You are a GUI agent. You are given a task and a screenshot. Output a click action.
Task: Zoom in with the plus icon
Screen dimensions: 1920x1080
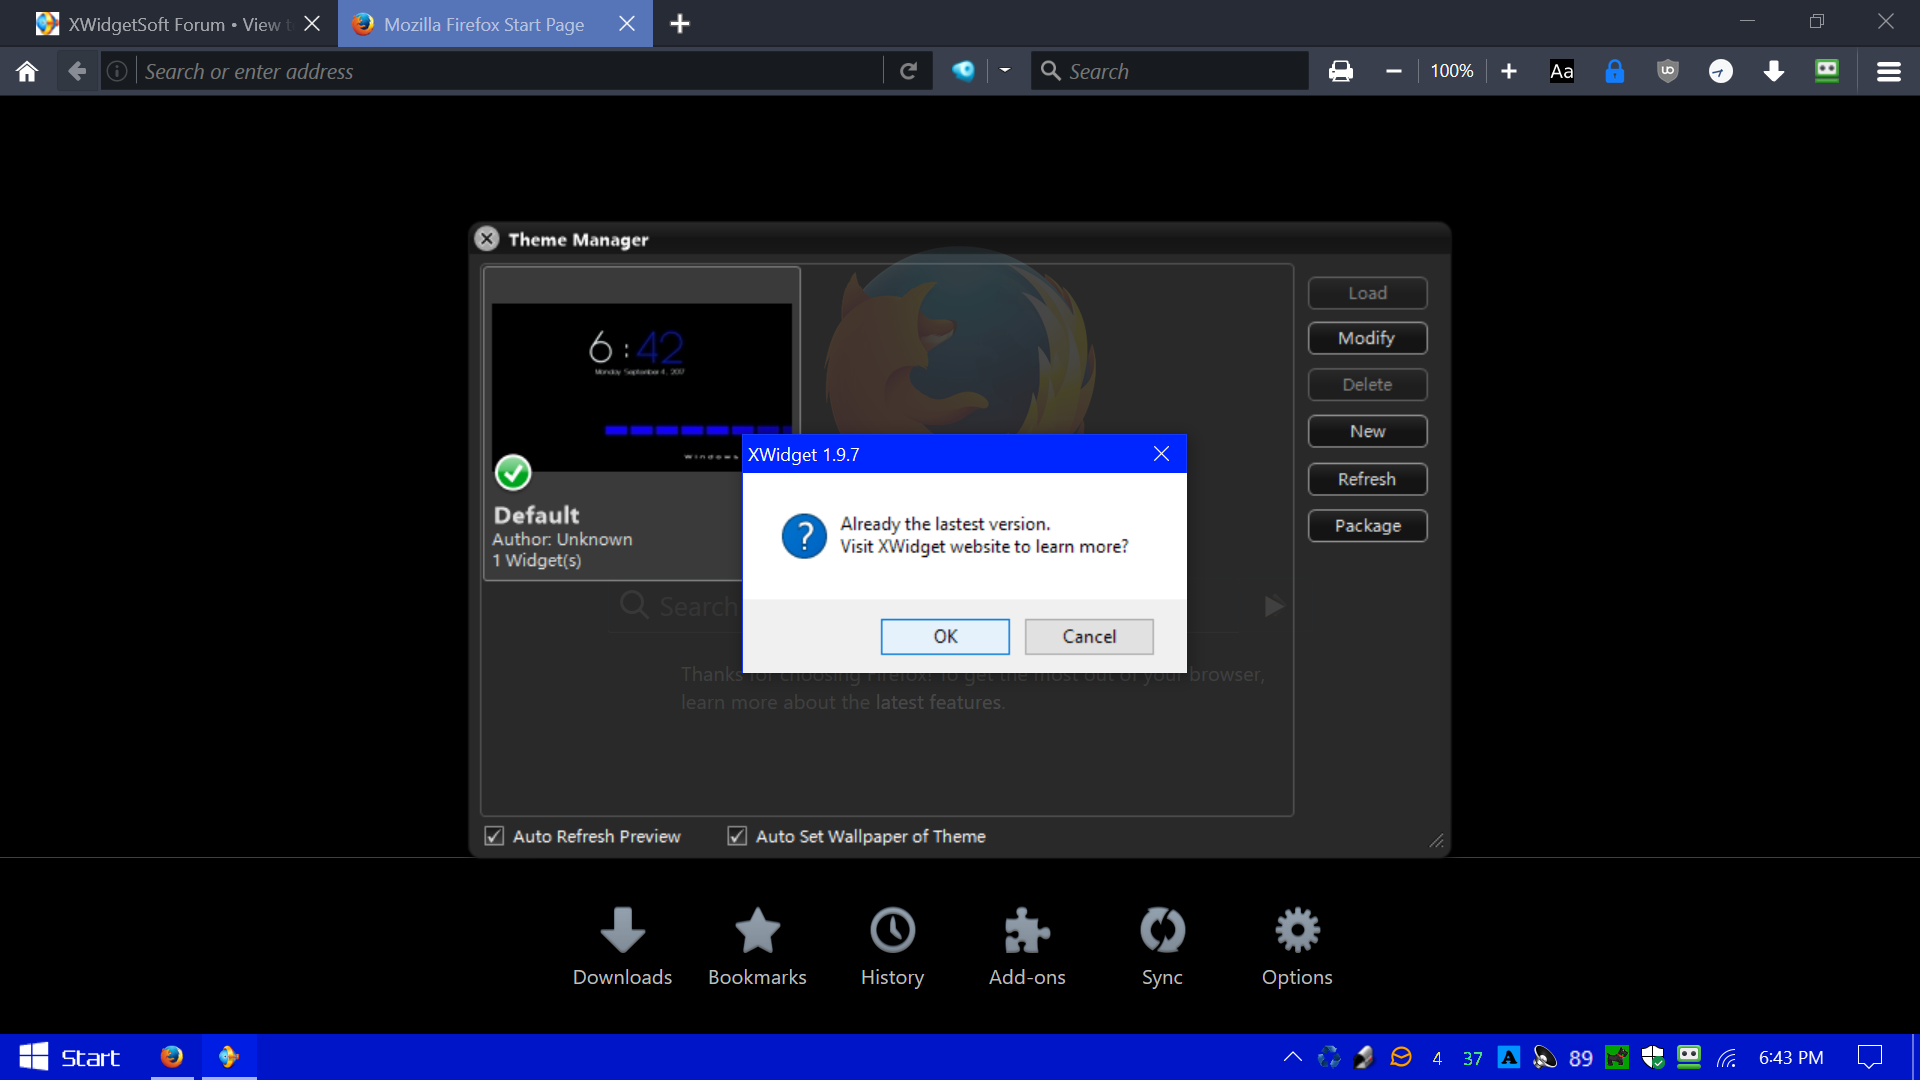pyautogui.click(x=1509, y=71)
